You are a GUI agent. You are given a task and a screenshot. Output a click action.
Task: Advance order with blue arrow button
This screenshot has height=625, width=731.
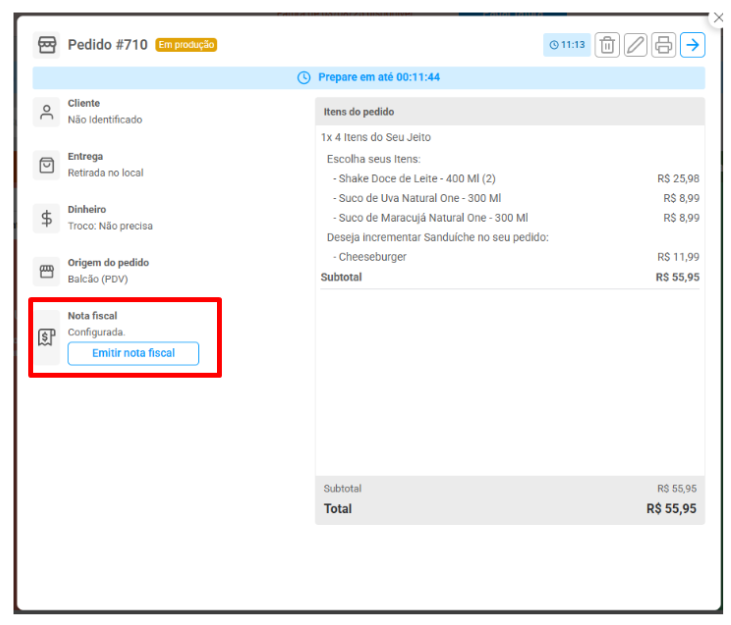pyautogui.click(x=693, y=45)
